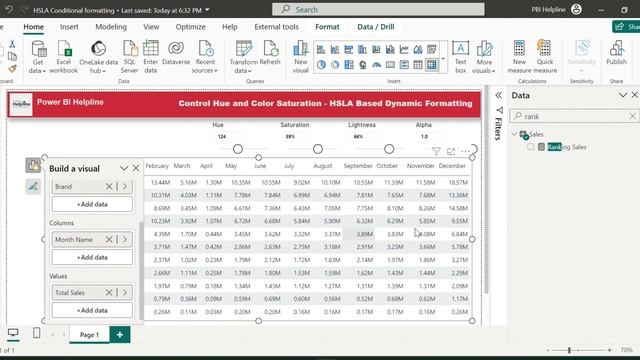This screenshot has height=360, width=640.
Task: Switch to mobile layout view icon
Action: point(36,333)
